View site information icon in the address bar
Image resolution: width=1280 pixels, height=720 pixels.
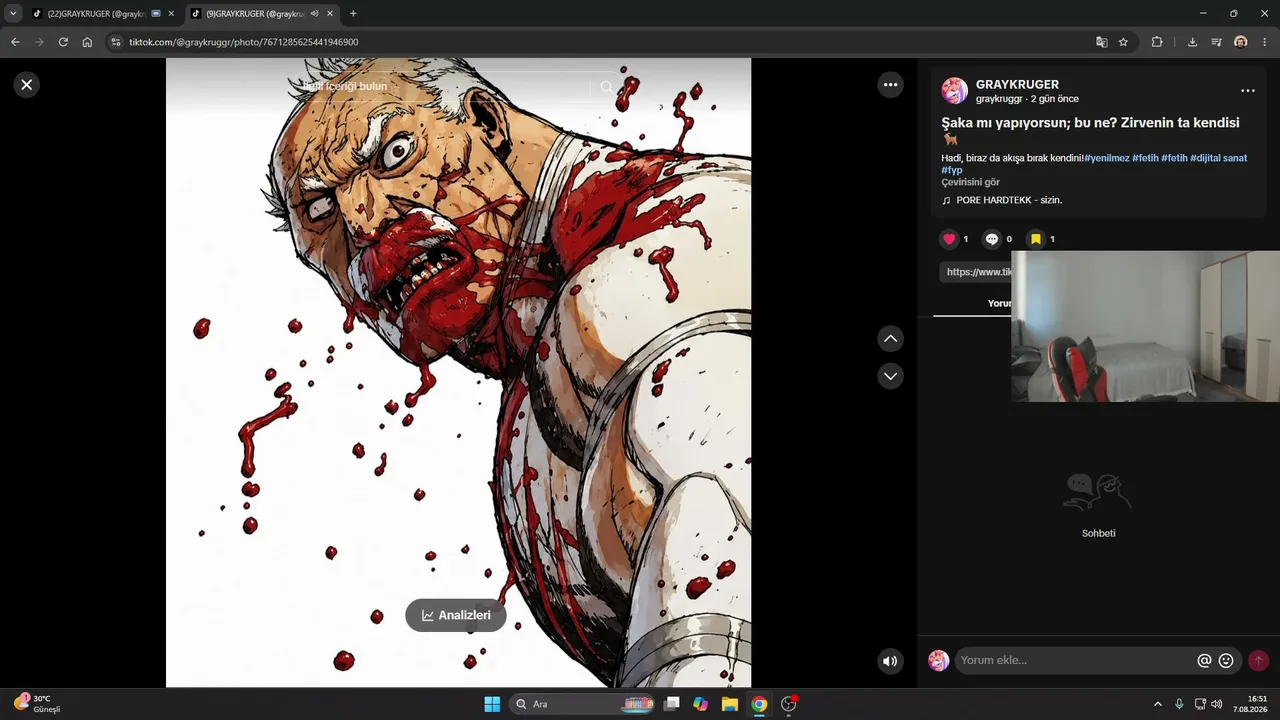(x=116, y=42)
